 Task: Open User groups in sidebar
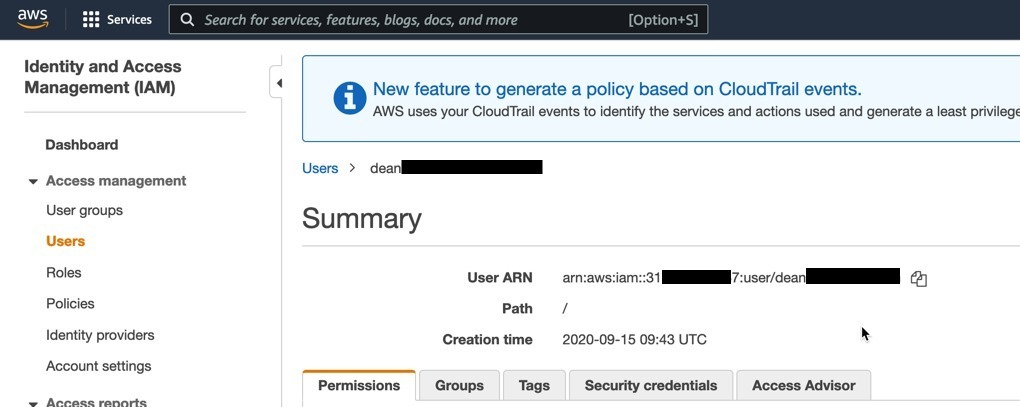(x=85, y=210)
